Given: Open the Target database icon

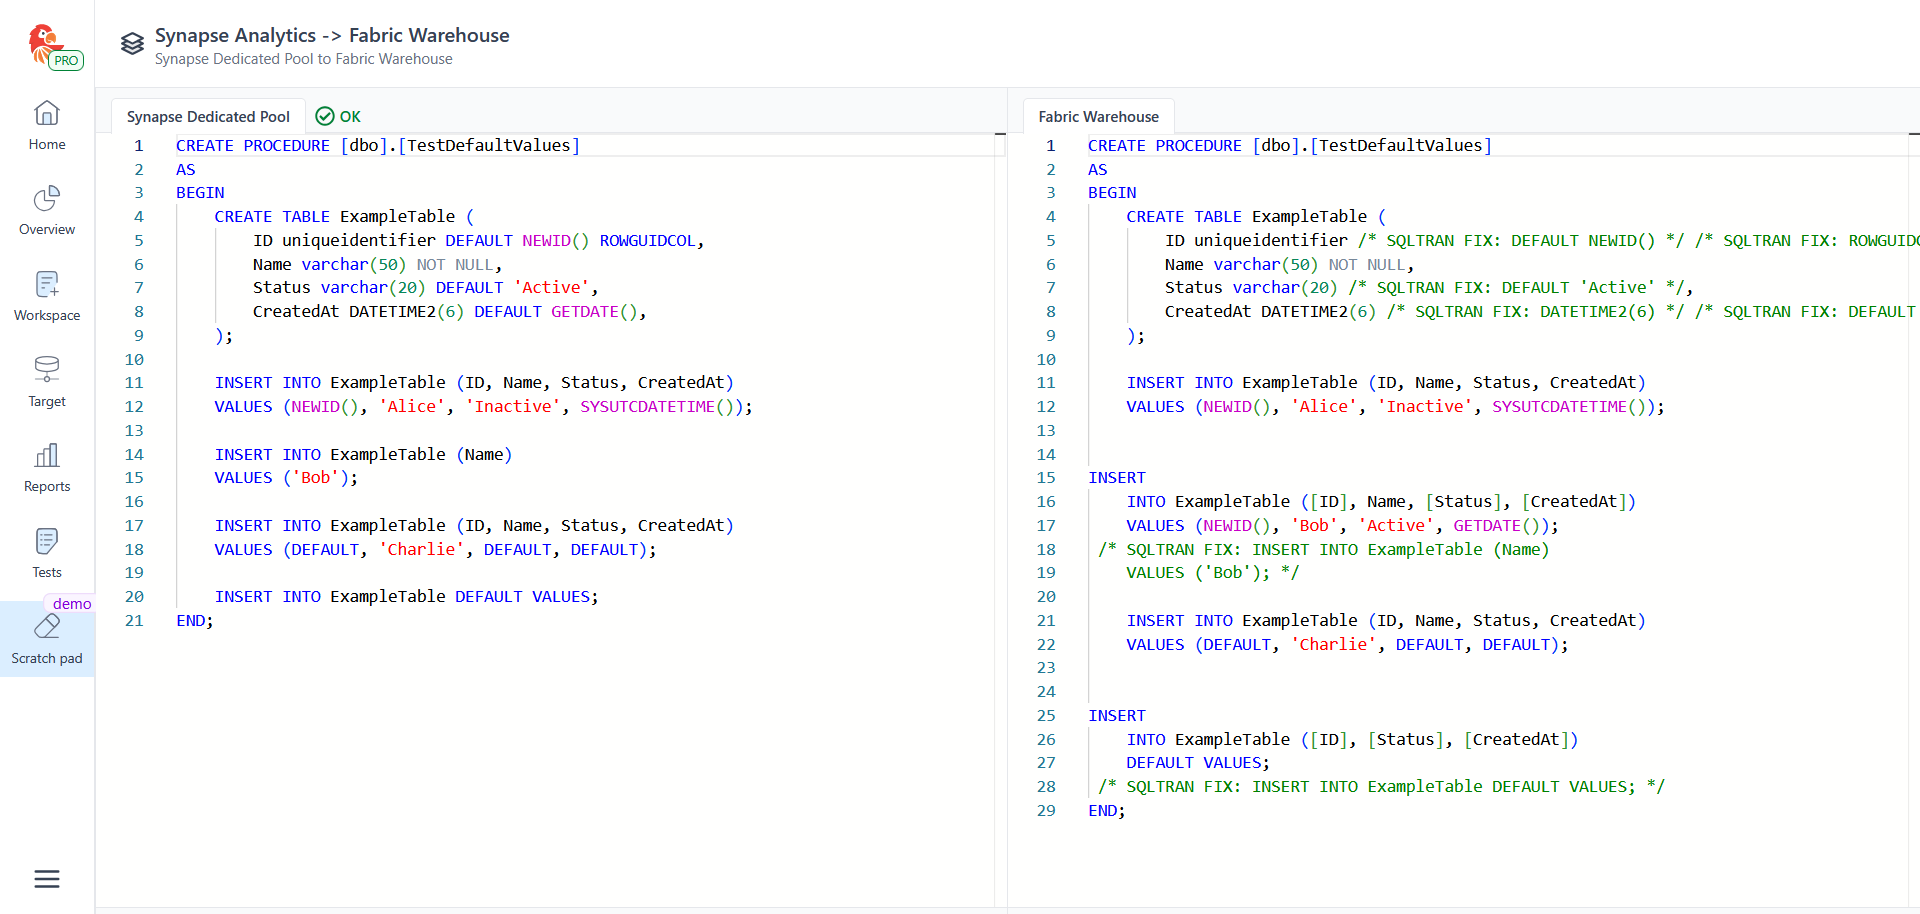Looking at the screenshot, I should point(47,370).
